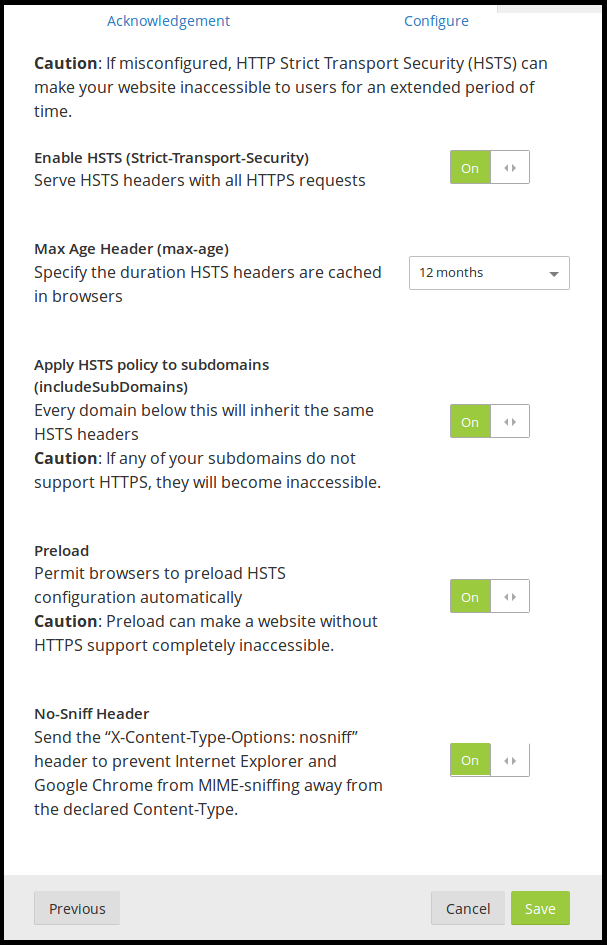607x945 pixels.
Task: Click arrows handle on Enable HSTS toggle
Action: [510, 168]
